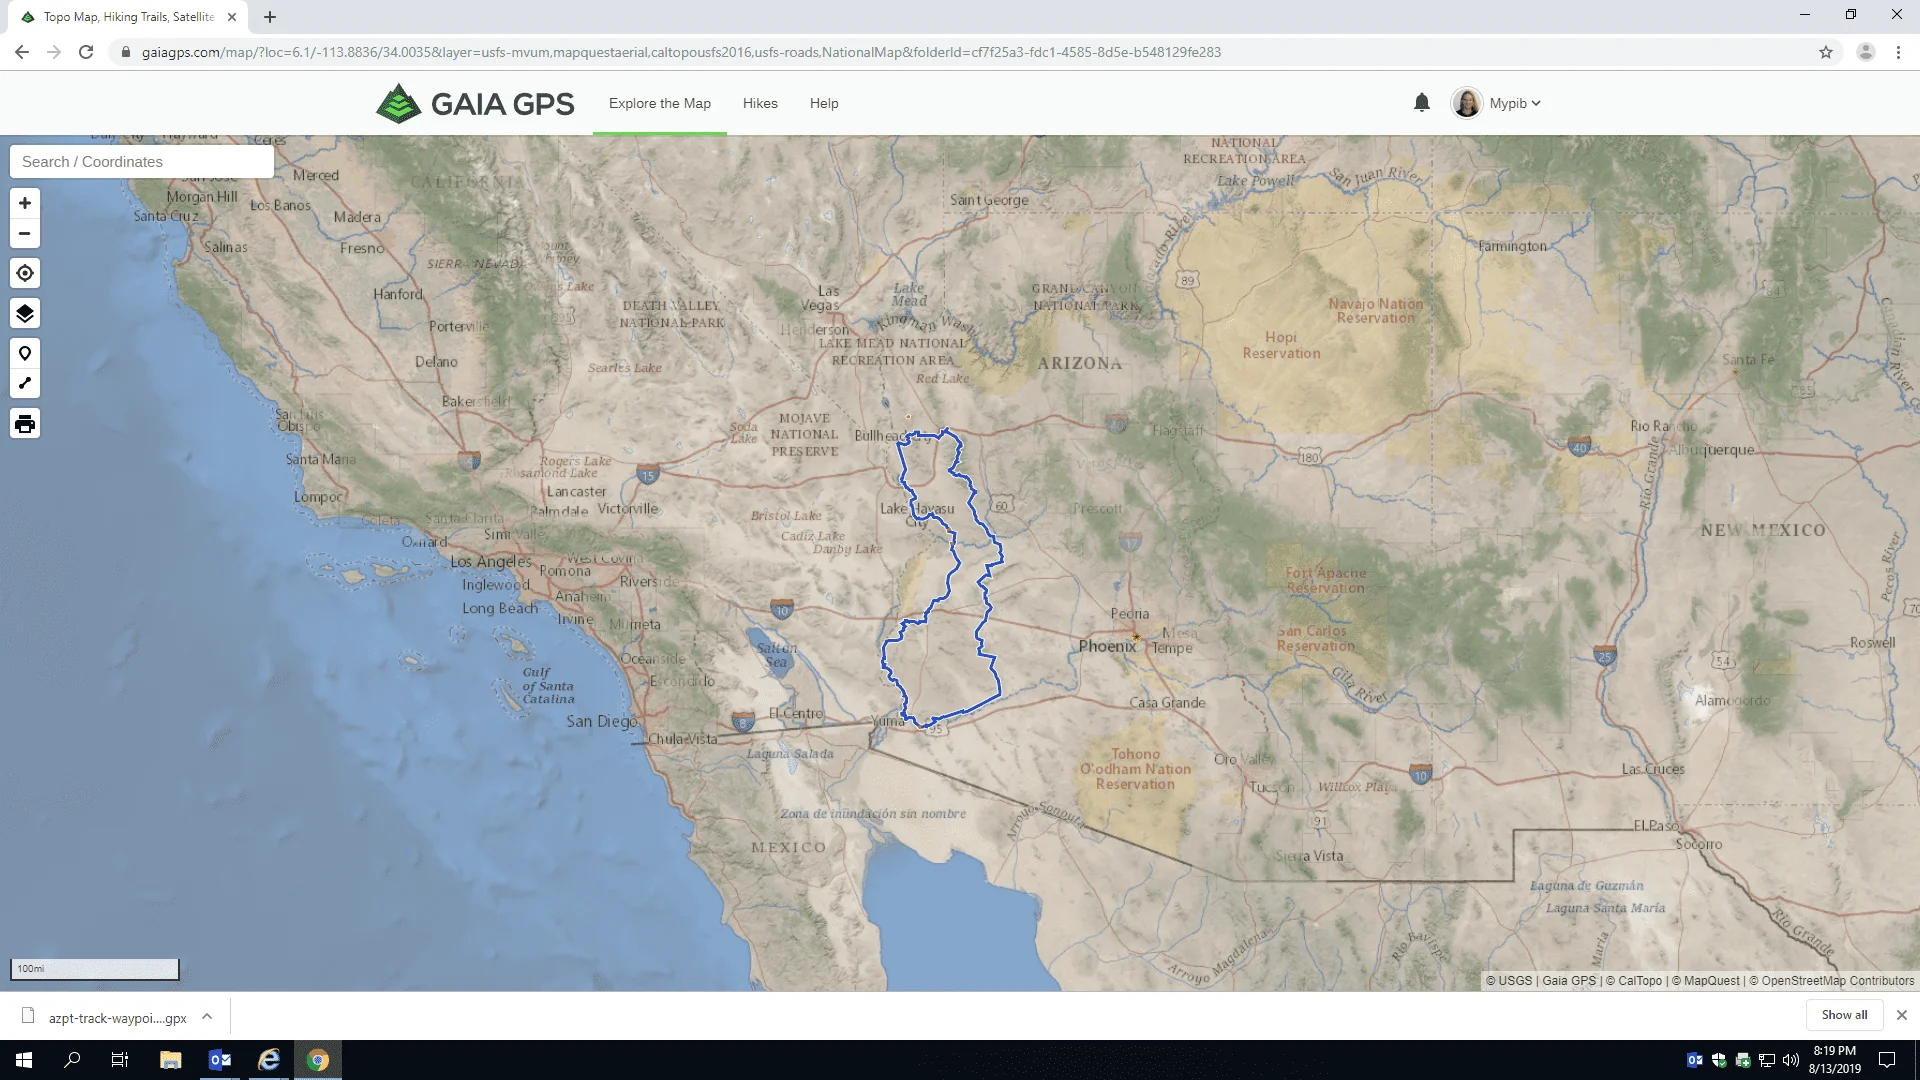Open the azpt-track-waypoi gpx download options
Viewport: 1920px width, 1080px height.
point(207,1016)
